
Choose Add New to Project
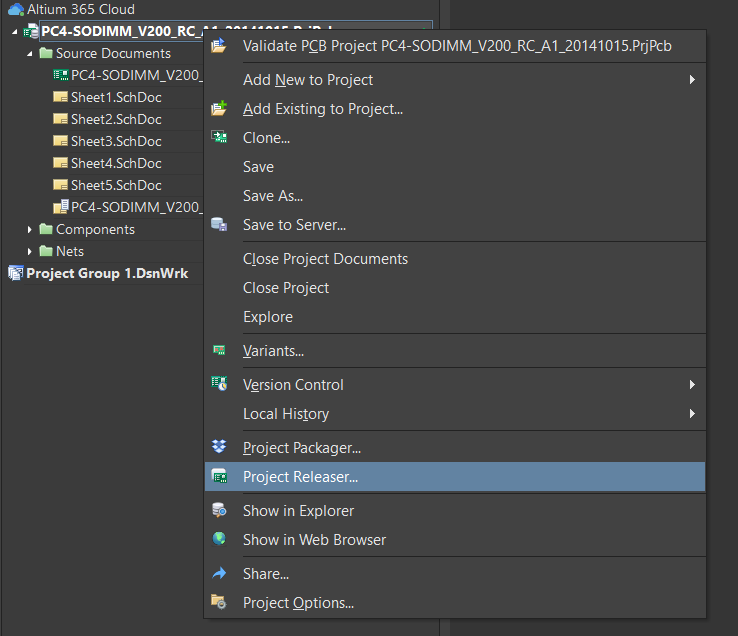coord(455,80)
